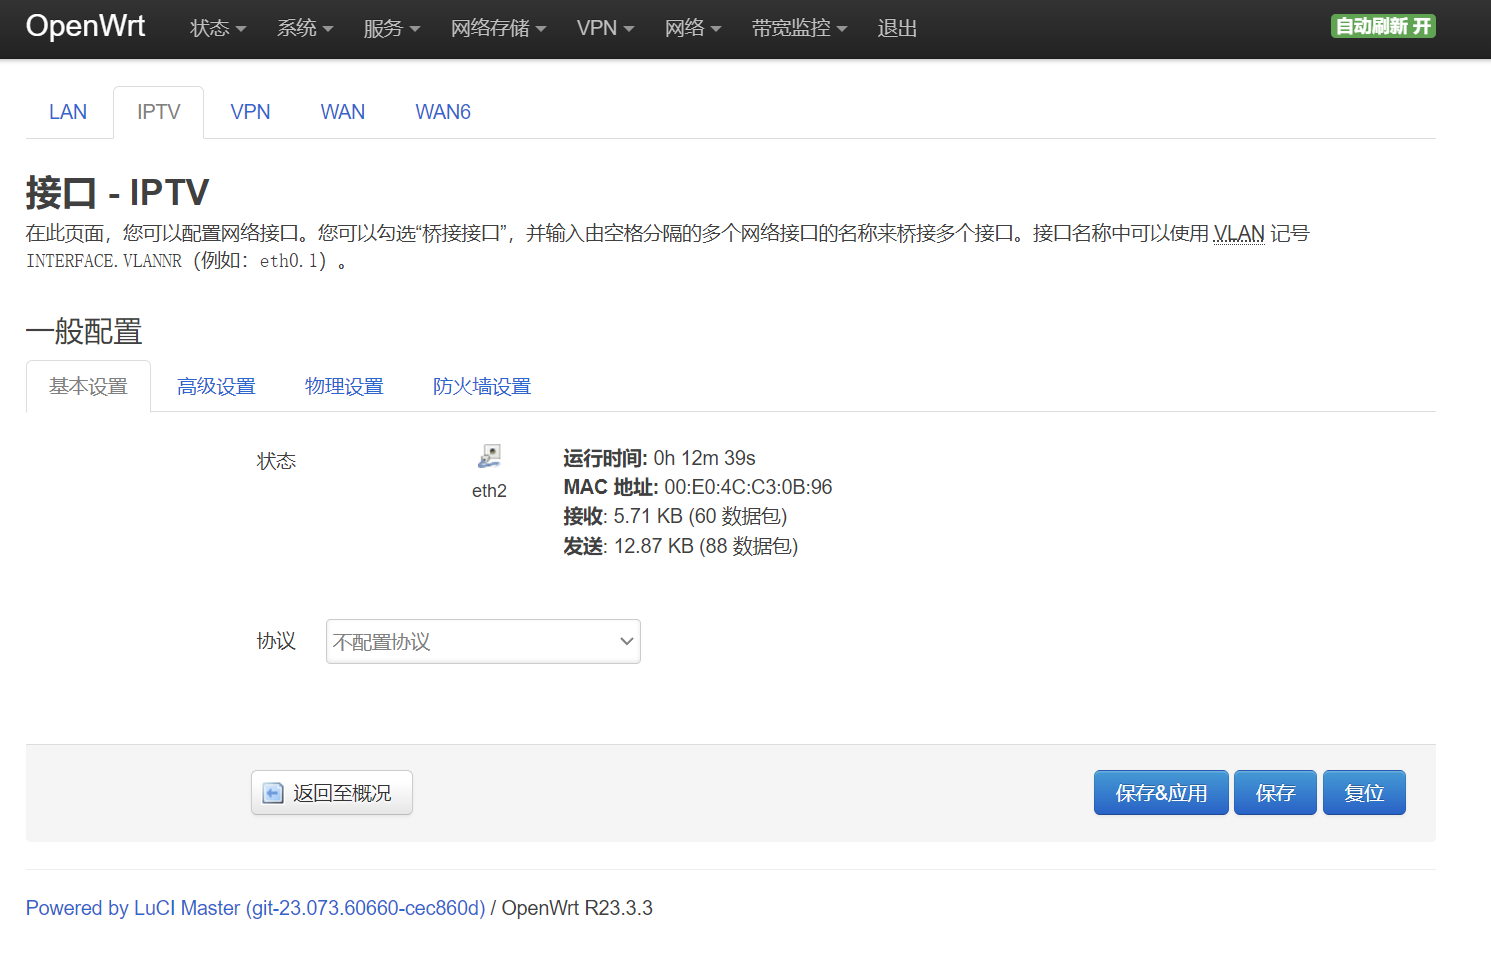Click the eth2 interface status icon
1491x972 pixels.
(489, 455)
